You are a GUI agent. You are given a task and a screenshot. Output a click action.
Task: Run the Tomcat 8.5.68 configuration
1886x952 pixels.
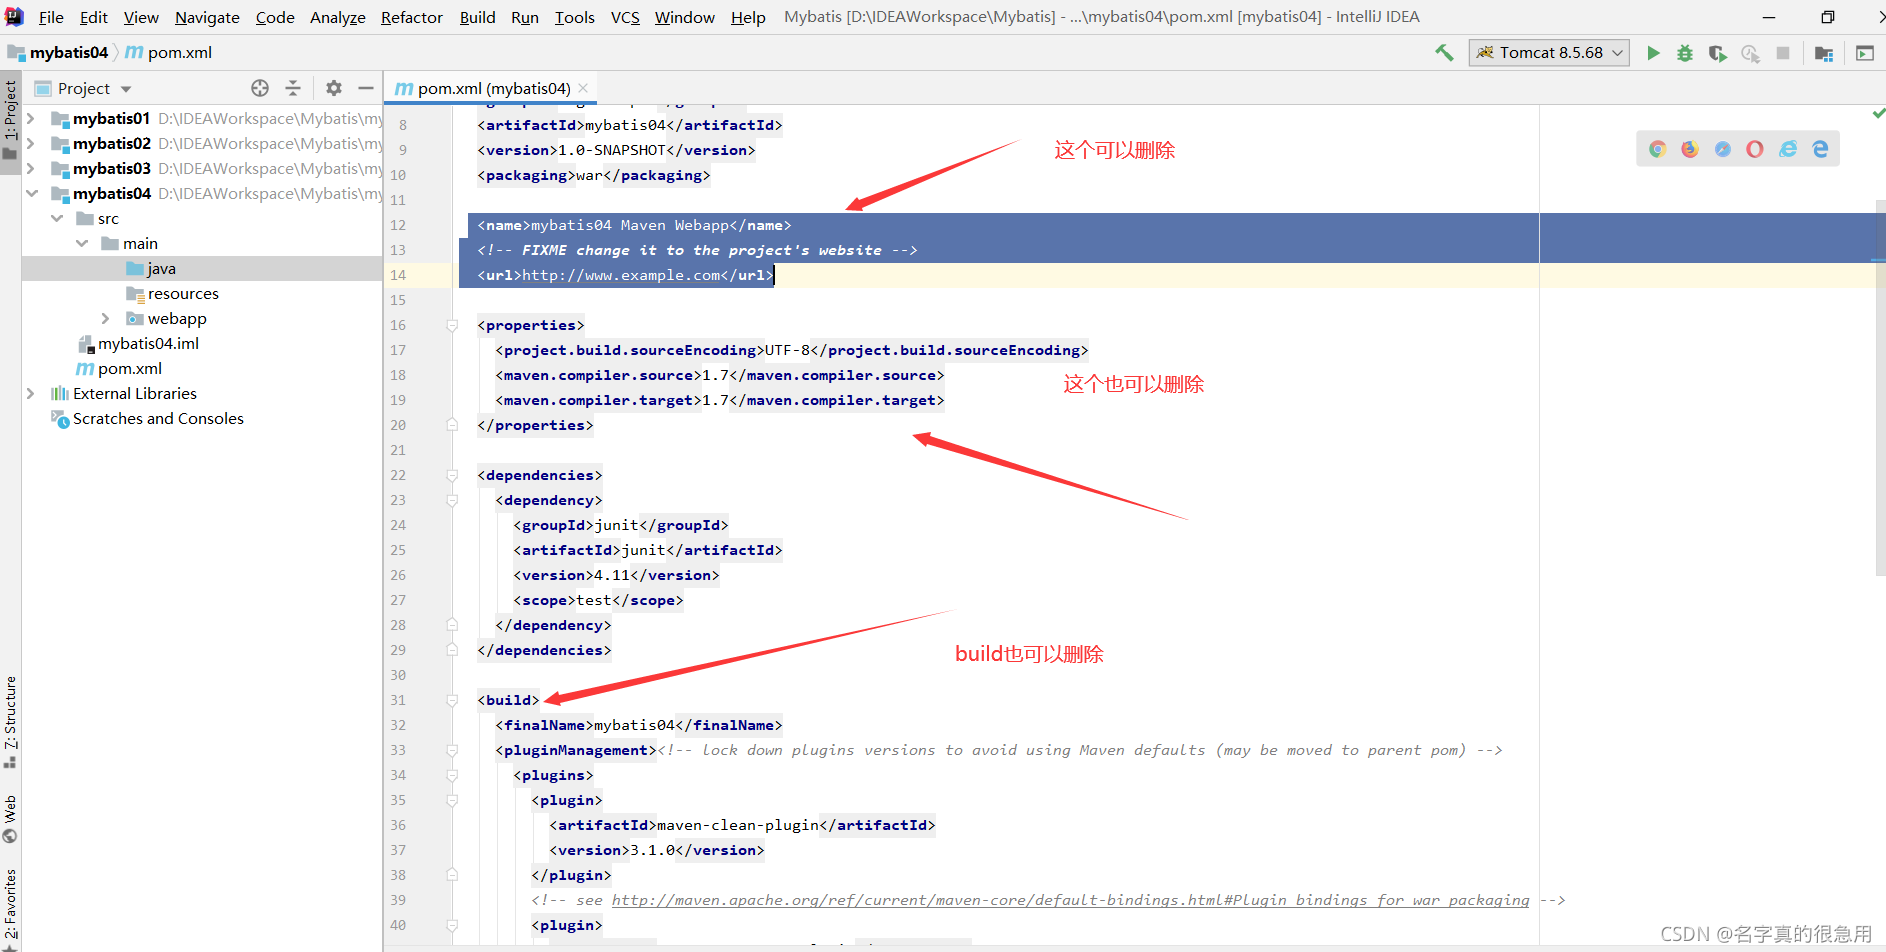pyautogui.click(x=1653, y=53)
